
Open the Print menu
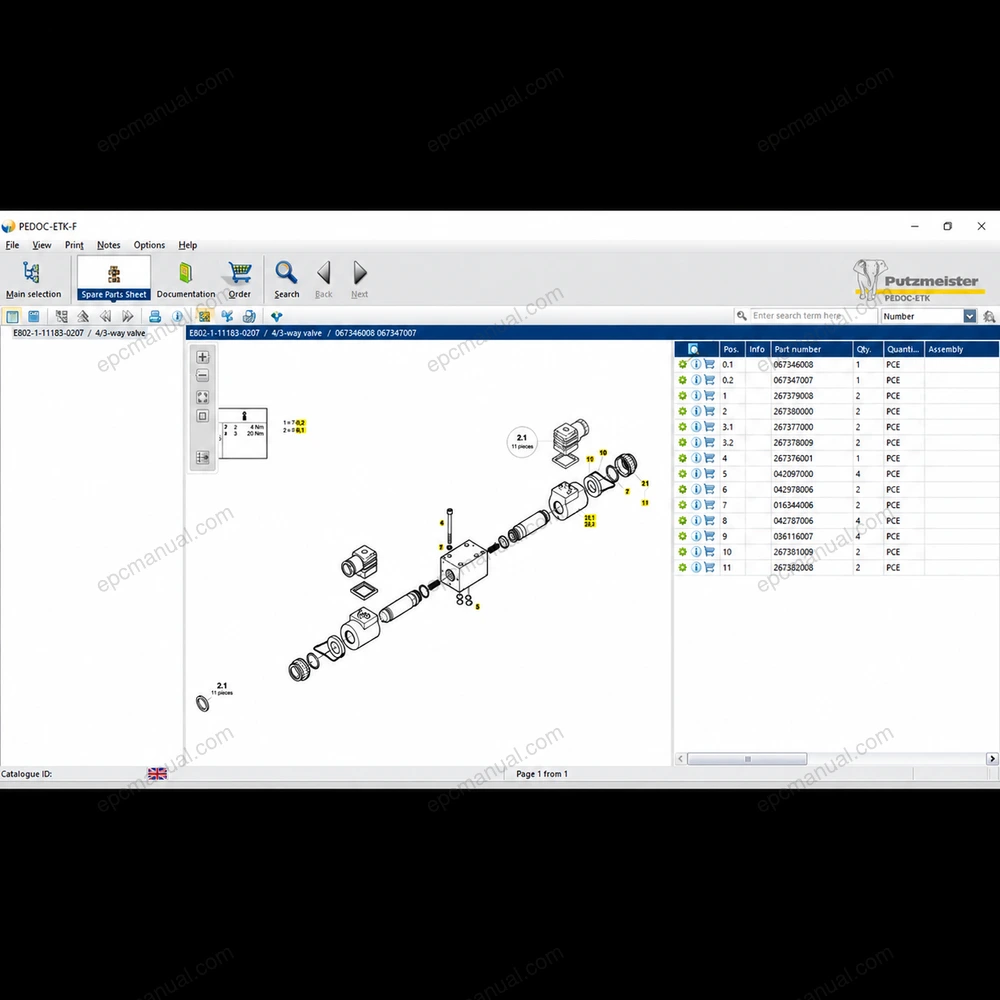click(x=74, y=245)
